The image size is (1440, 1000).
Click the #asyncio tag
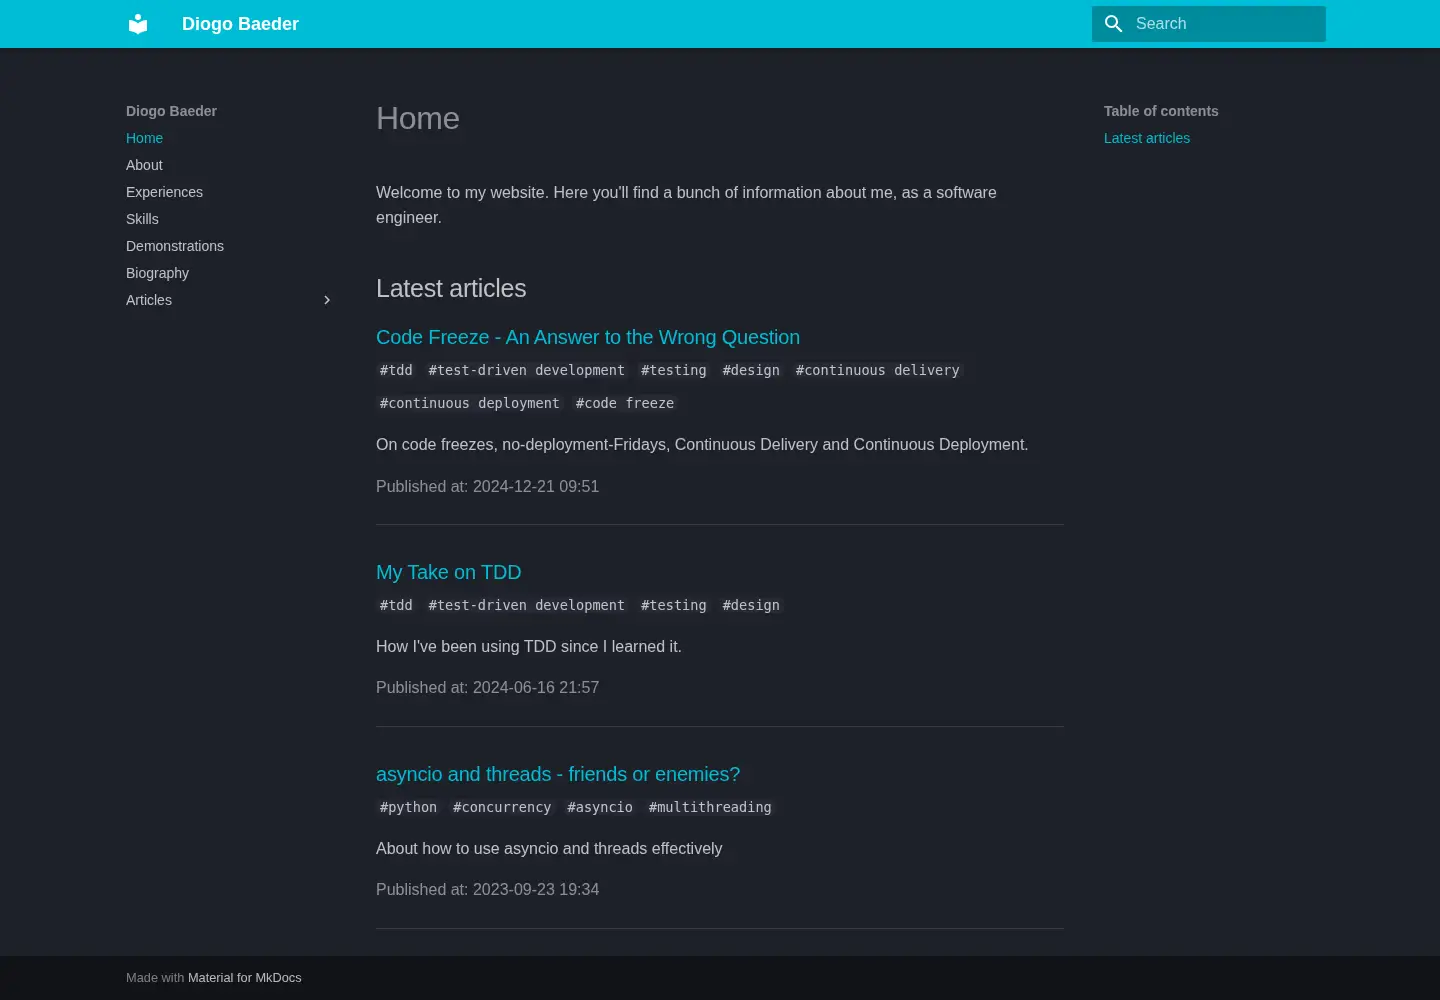tap(600, 807)
